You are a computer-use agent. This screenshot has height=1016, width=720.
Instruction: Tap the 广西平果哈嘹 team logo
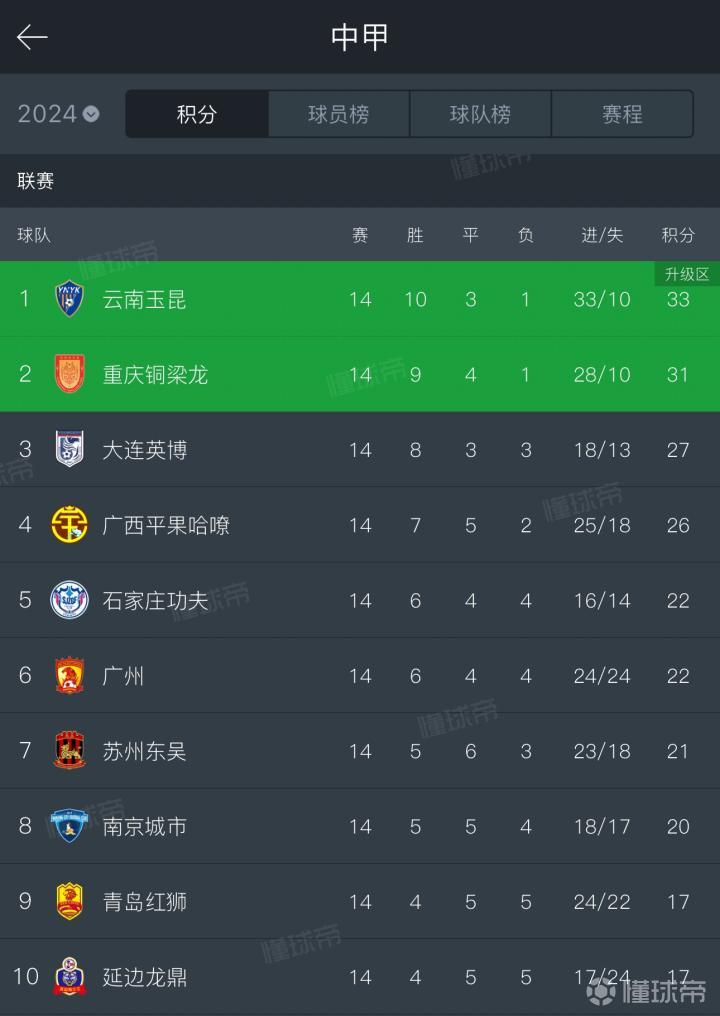[x=69, y=525]
